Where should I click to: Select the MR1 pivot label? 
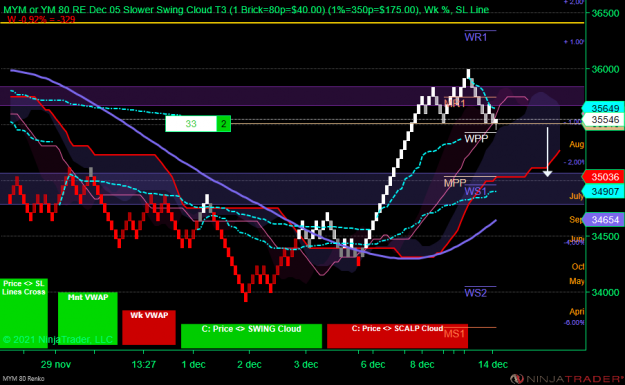(x=455, y=103)
